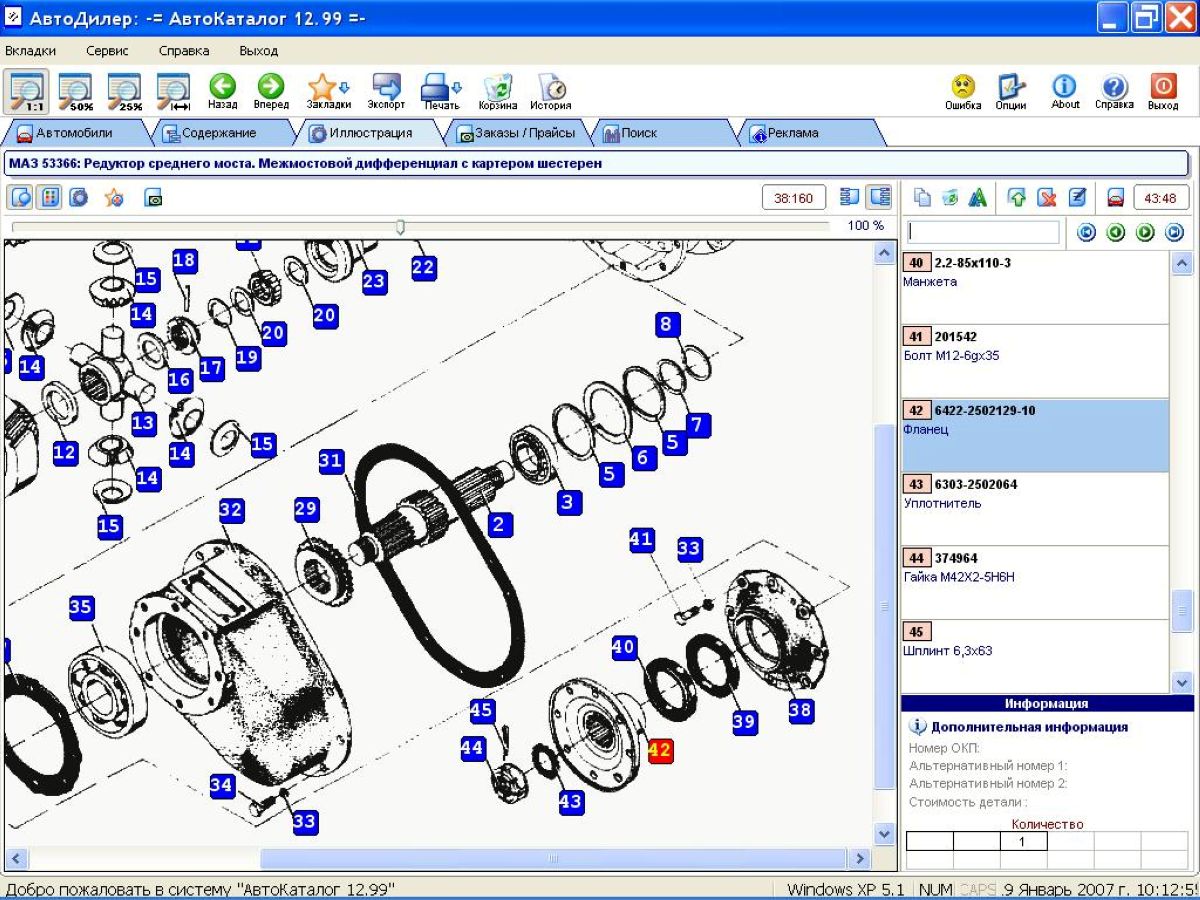Jump to first part with blue arrow
Image resolution: width=1200 pixels, height=900 pixels.
(x=1086, y=233)
